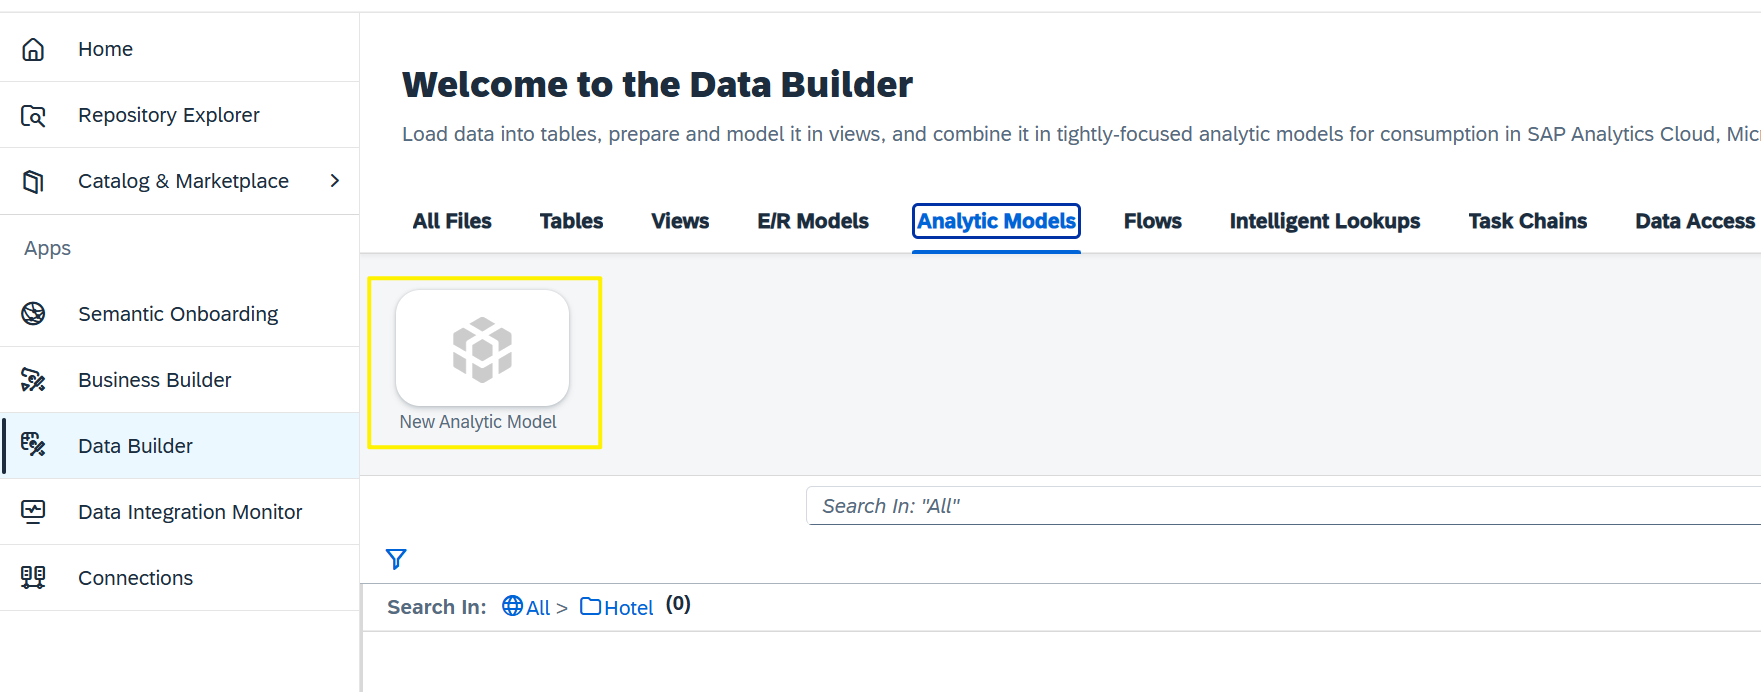
Task: Select the E/R Models tab
Action: tap(813, 221)
